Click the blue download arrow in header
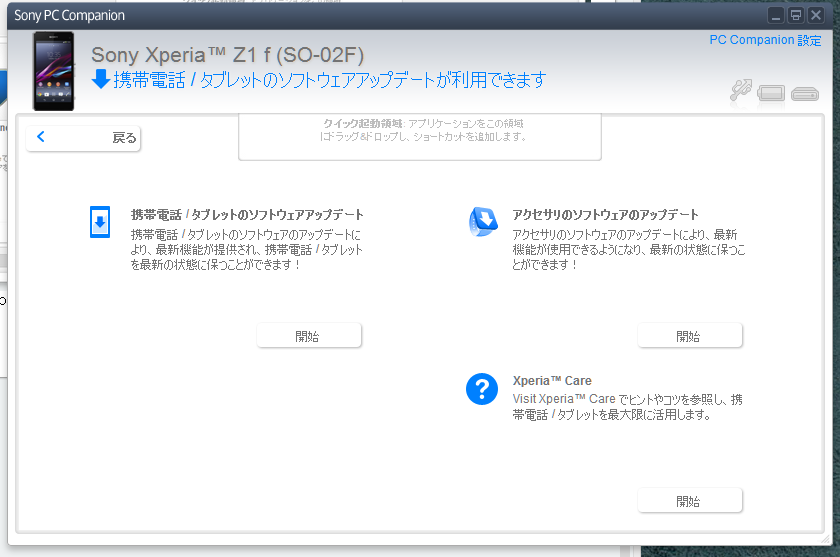 coord(101,79)
